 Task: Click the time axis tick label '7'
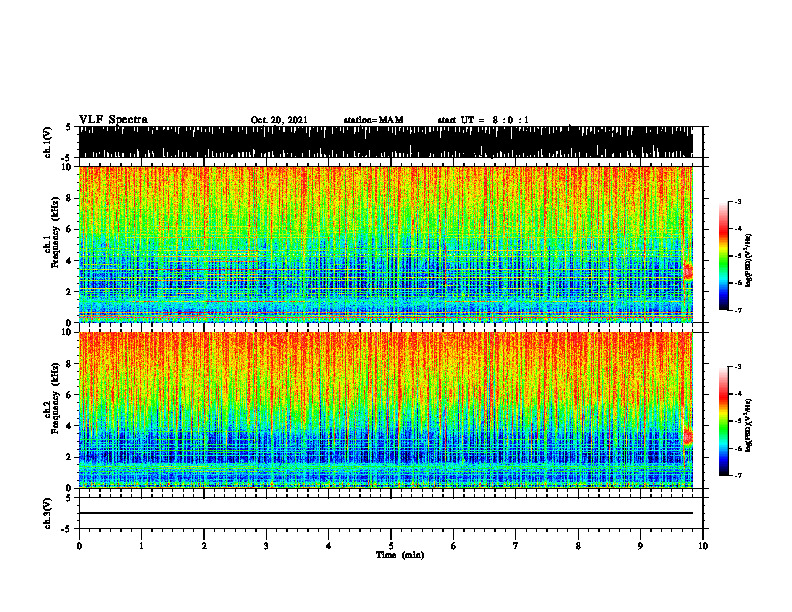click(x=516, y=546)
